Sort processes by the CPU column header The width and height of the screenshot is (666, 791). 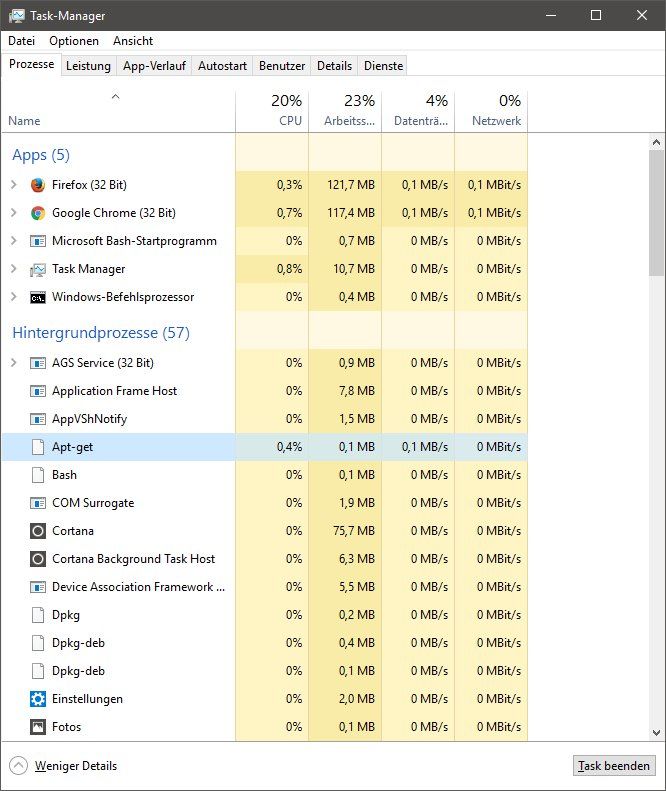272,109
